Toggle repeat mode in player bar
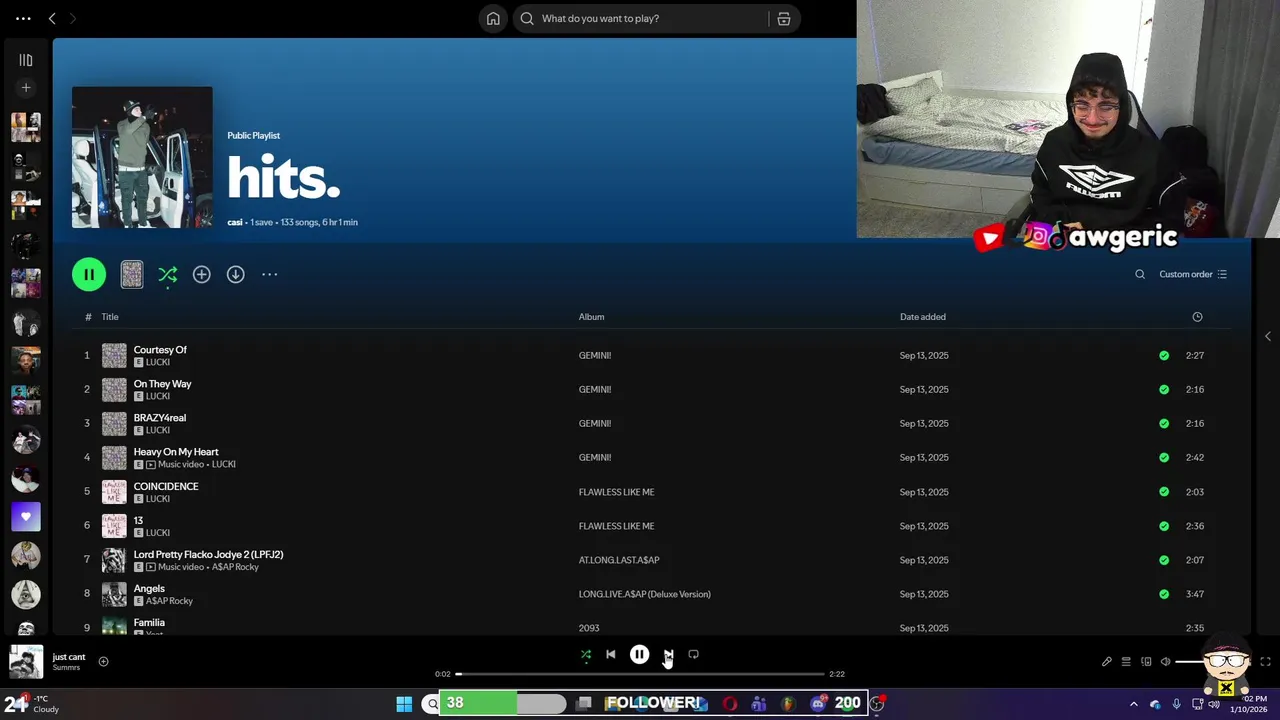The image size is (1280, 720). pos(693,655)
